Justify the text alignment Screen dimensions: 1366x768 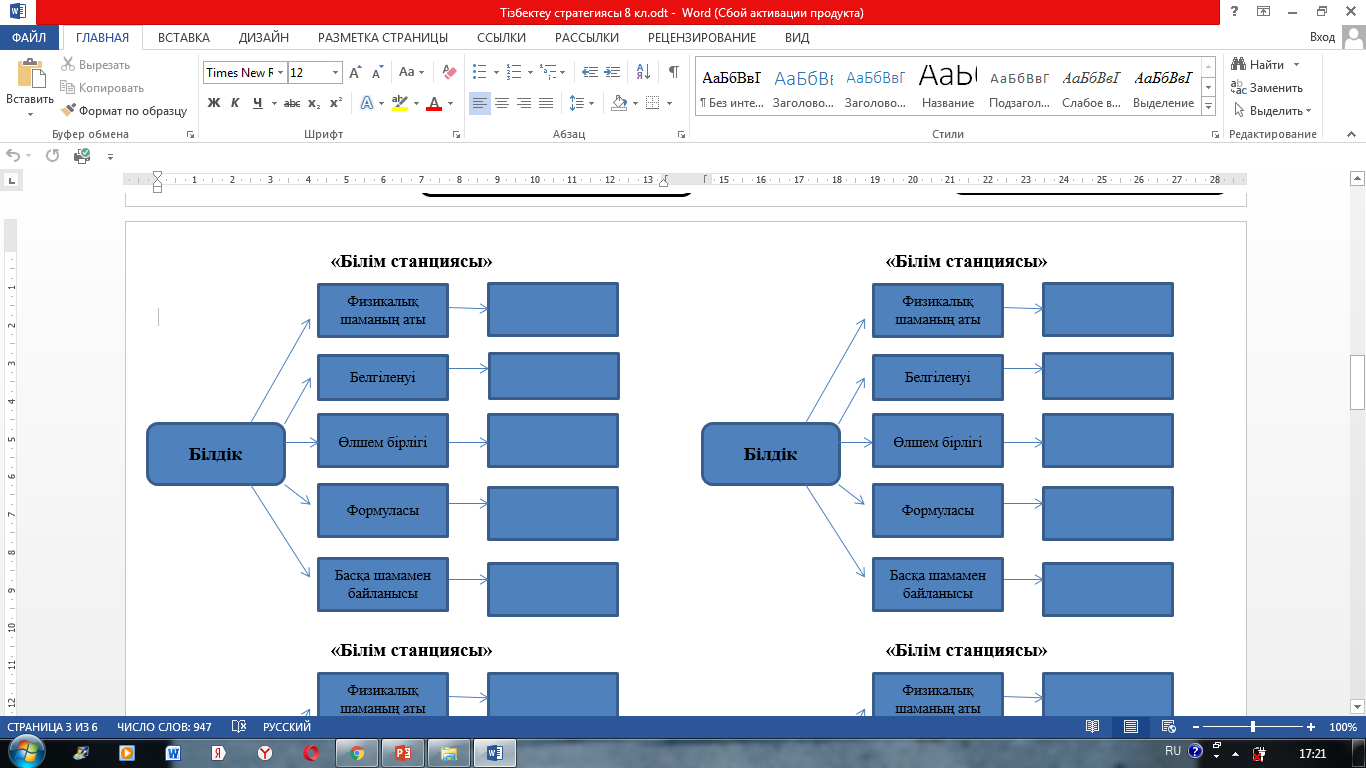(546, 103)
